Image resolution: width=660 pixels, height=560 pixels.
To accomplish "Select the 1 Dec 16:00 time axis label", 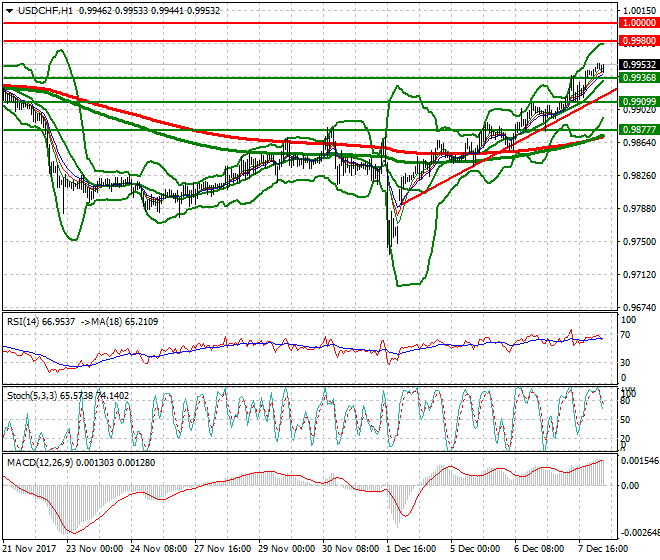I will point(411,549).
